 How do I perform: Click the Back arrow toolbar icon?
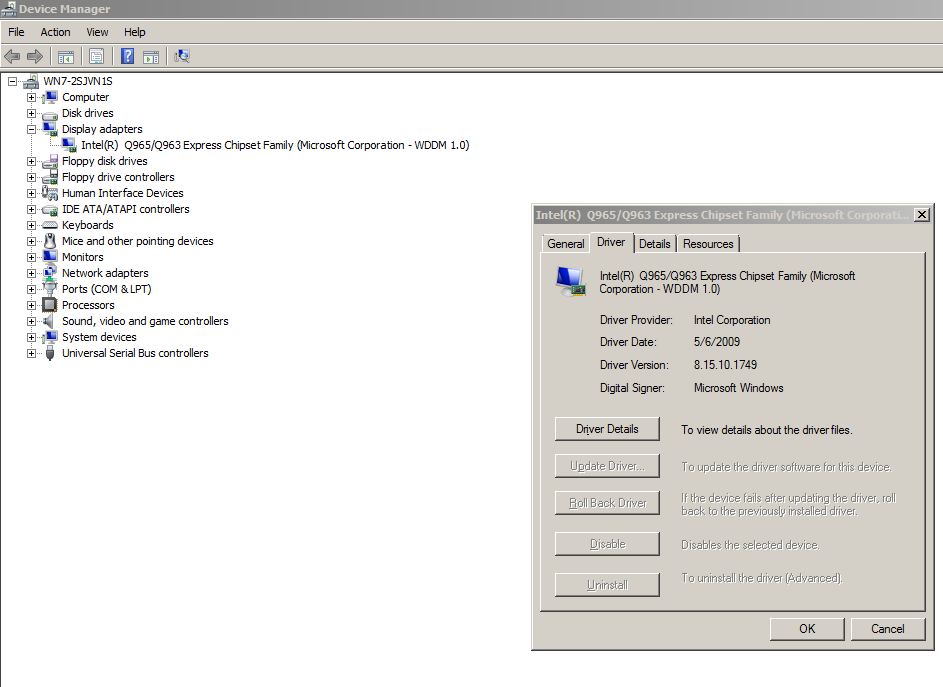(x=12, y=57)
